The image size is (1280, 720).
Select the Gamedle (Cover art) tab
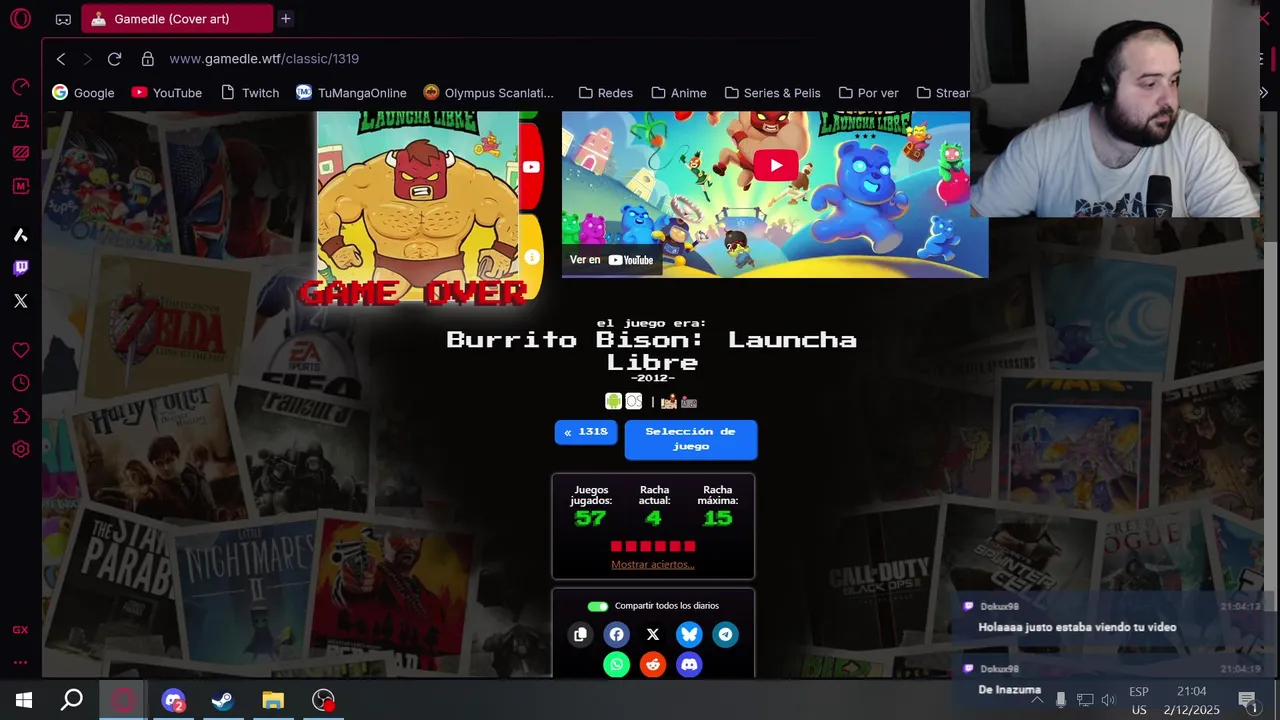point(176,19)
